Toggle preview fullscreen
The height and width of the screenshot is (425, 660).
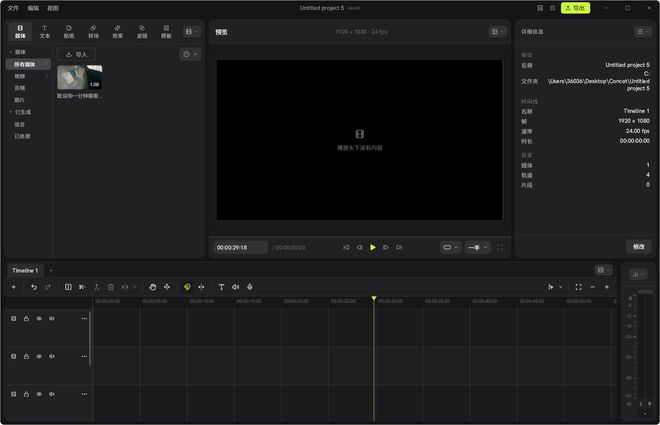coord(500,247)
